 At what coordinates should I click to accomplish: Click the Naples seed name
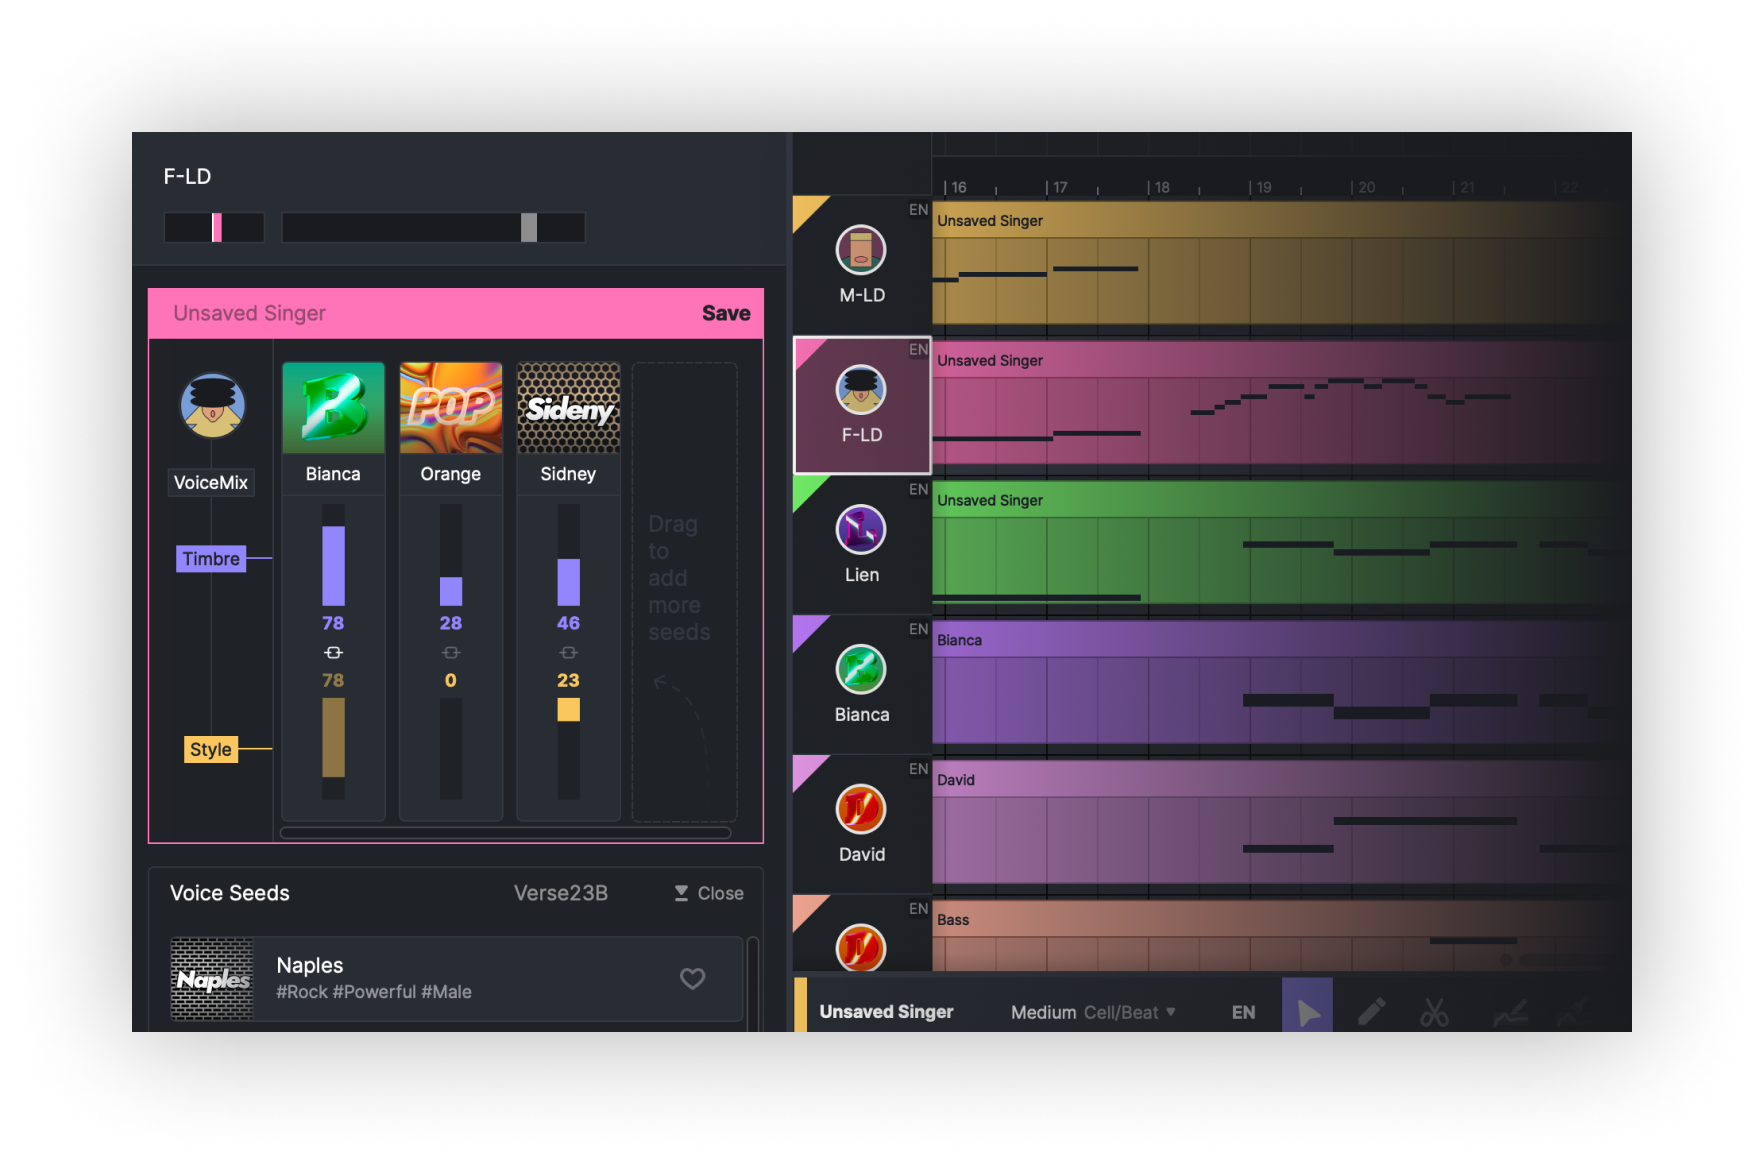(310, 965)
